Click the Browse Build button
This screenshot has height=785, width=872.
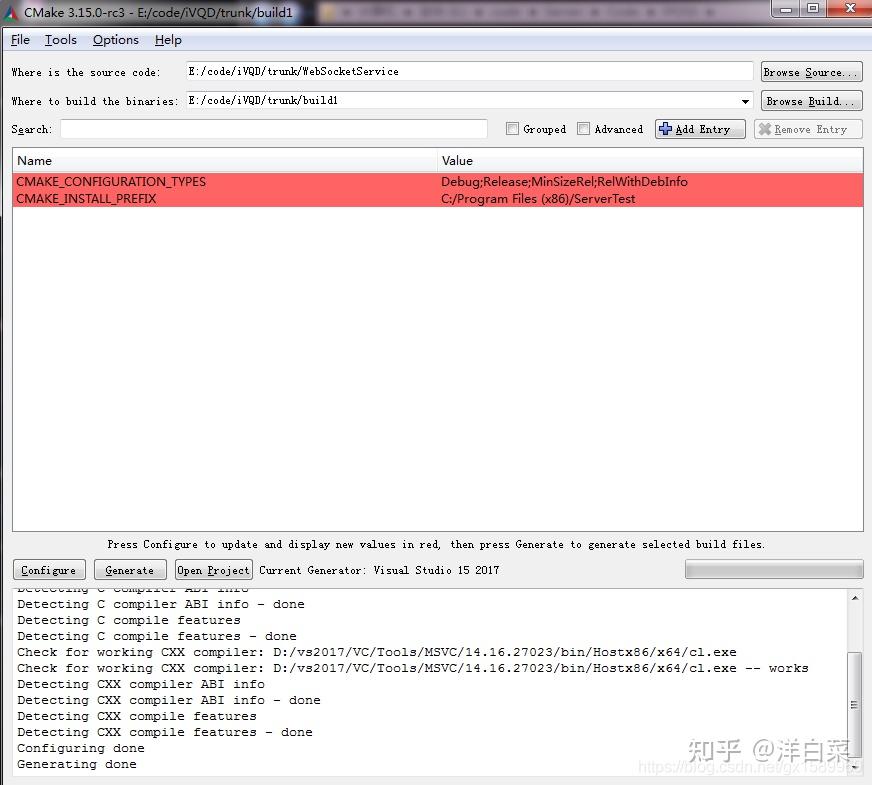coord(810,100)
